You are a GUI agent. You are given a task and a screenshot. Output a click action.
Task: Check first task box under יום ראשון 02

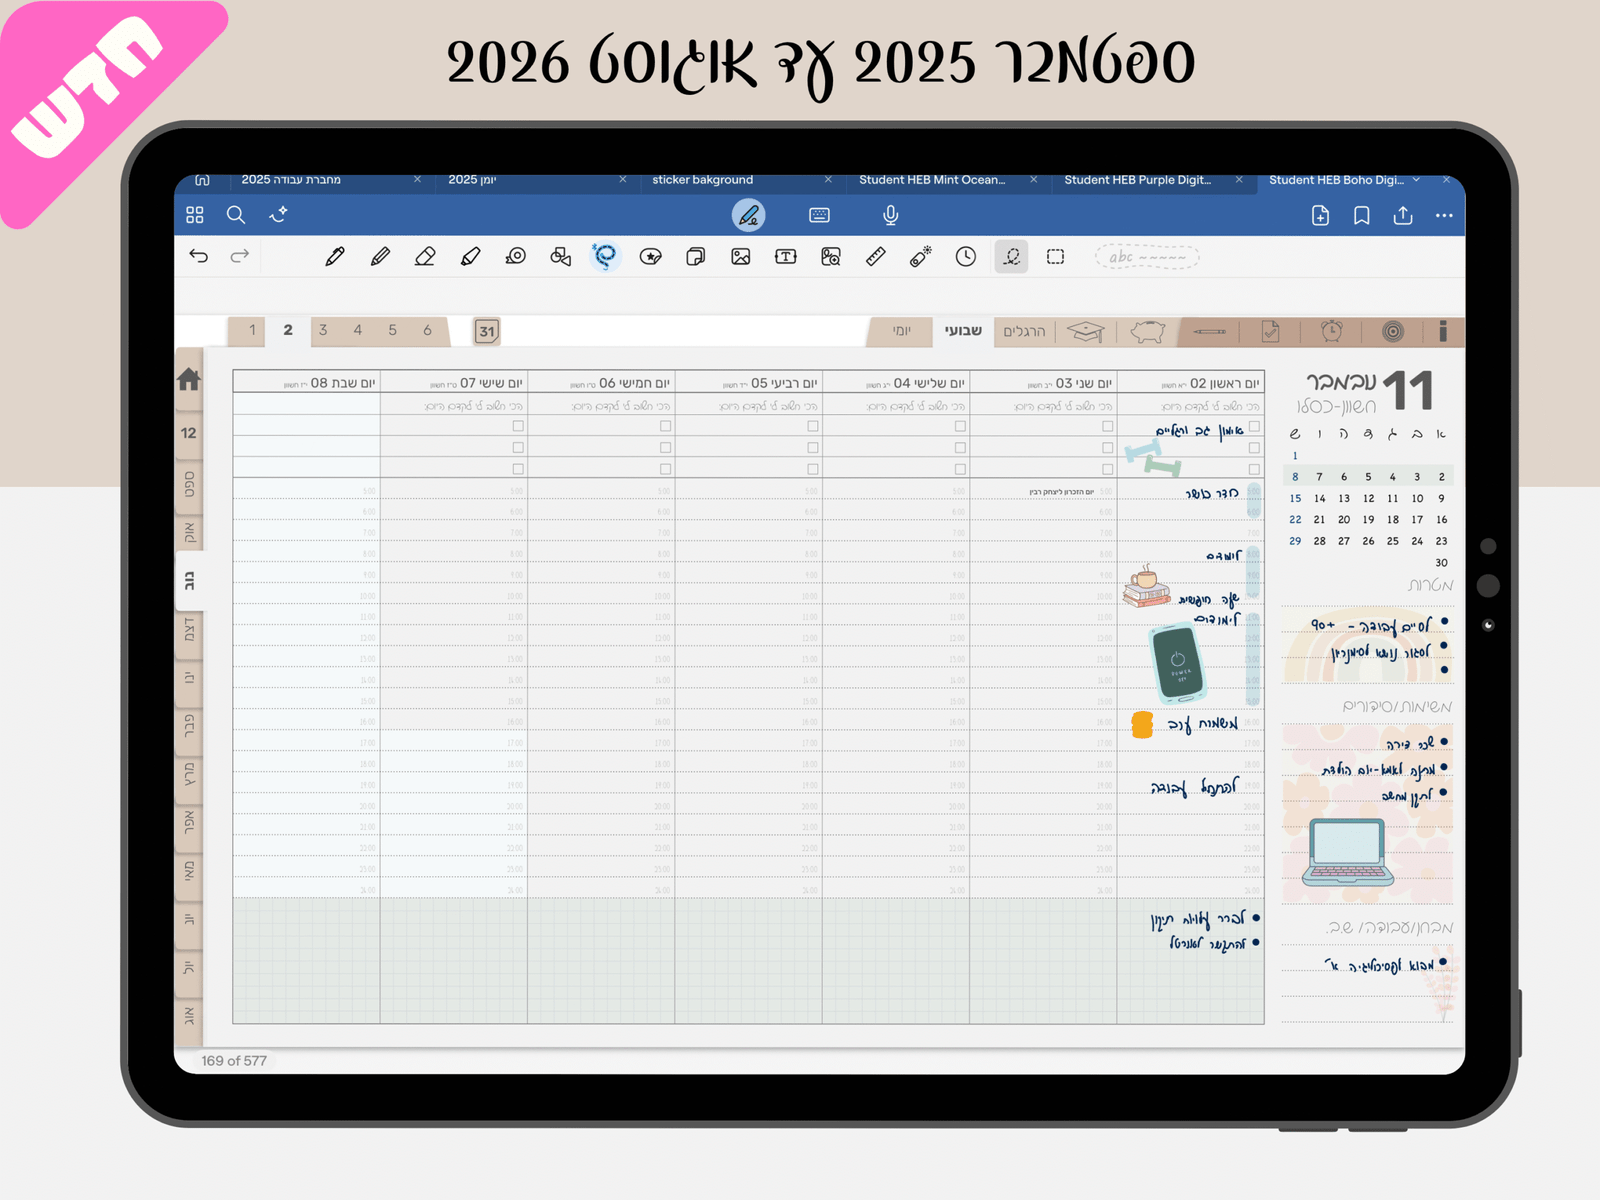[x=1254, y=426]
